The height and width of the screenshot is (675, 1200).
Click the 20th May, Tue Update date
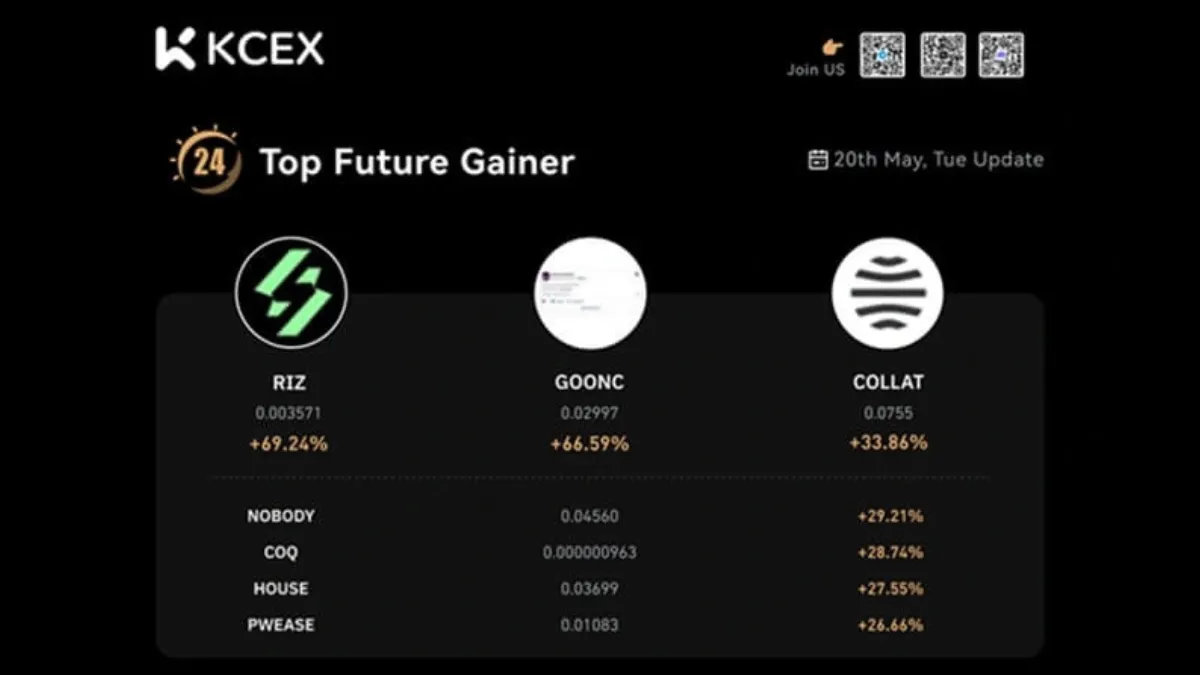click(938, 160)
